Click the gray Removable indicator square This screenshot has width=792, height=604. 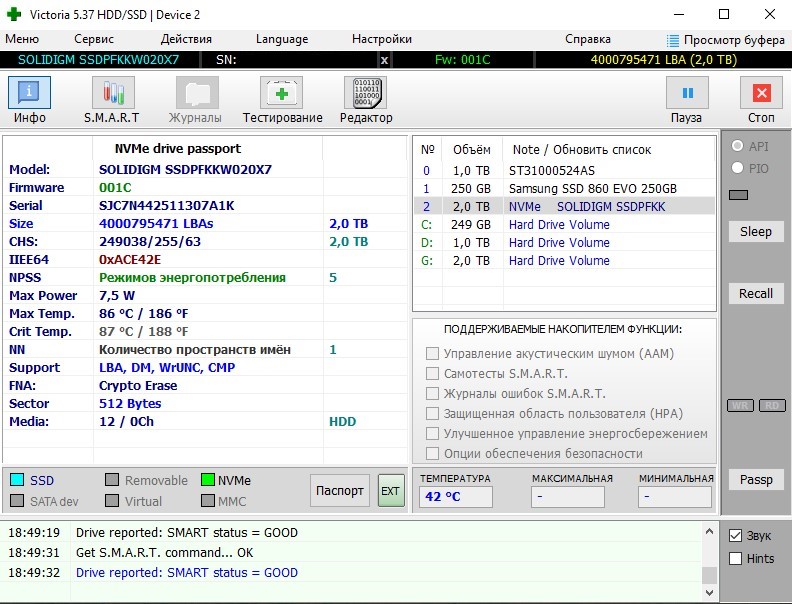point(112,480)
